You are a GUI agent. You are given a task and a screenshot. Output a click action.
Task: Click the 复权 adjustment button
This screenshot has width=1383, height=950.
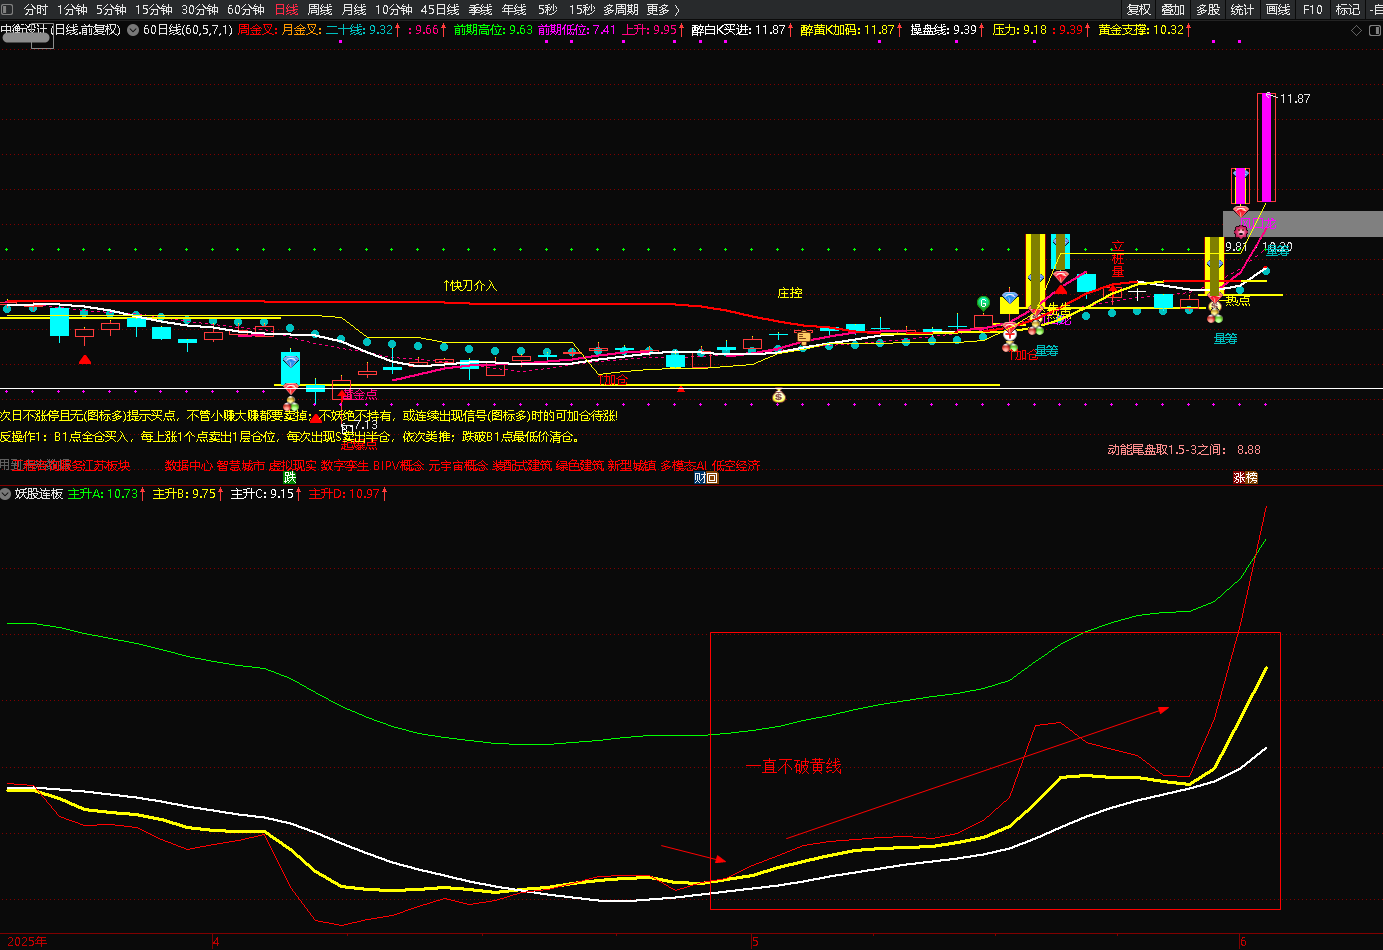[x=1139, y=10]
